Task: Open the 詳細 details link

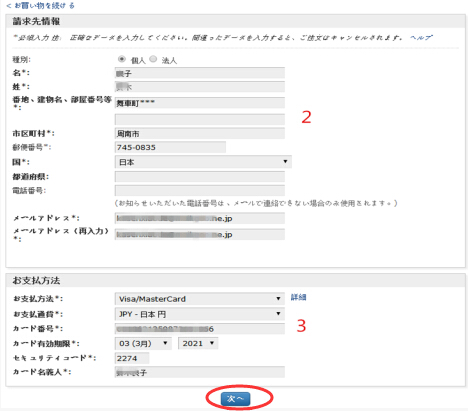Action: (x=298, y=297)
